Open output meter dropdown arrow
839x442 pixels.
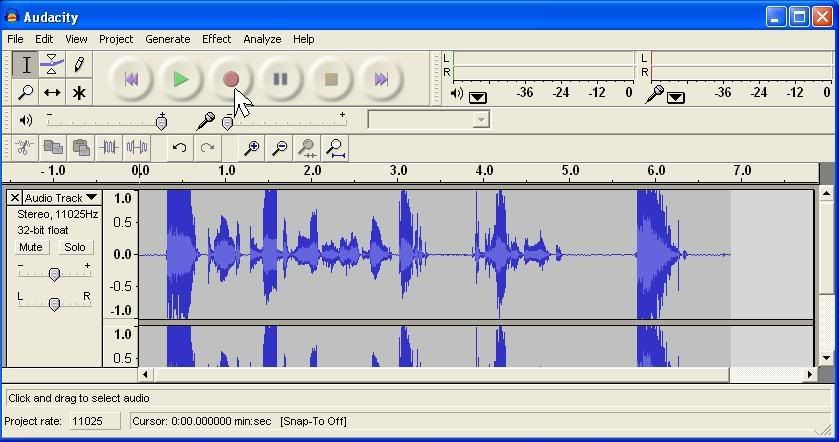478,97
